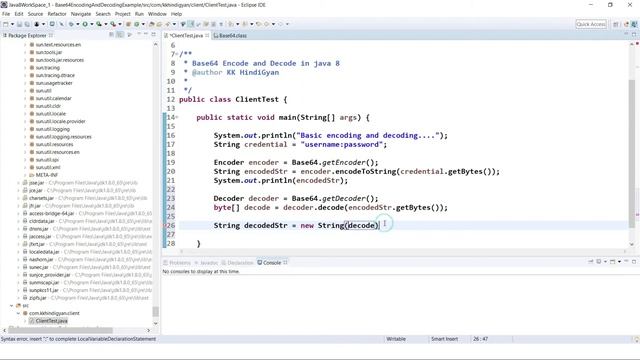Open the New file dropdown arrow
Viewport: 640px width, 360px height.
coord(12,24)
